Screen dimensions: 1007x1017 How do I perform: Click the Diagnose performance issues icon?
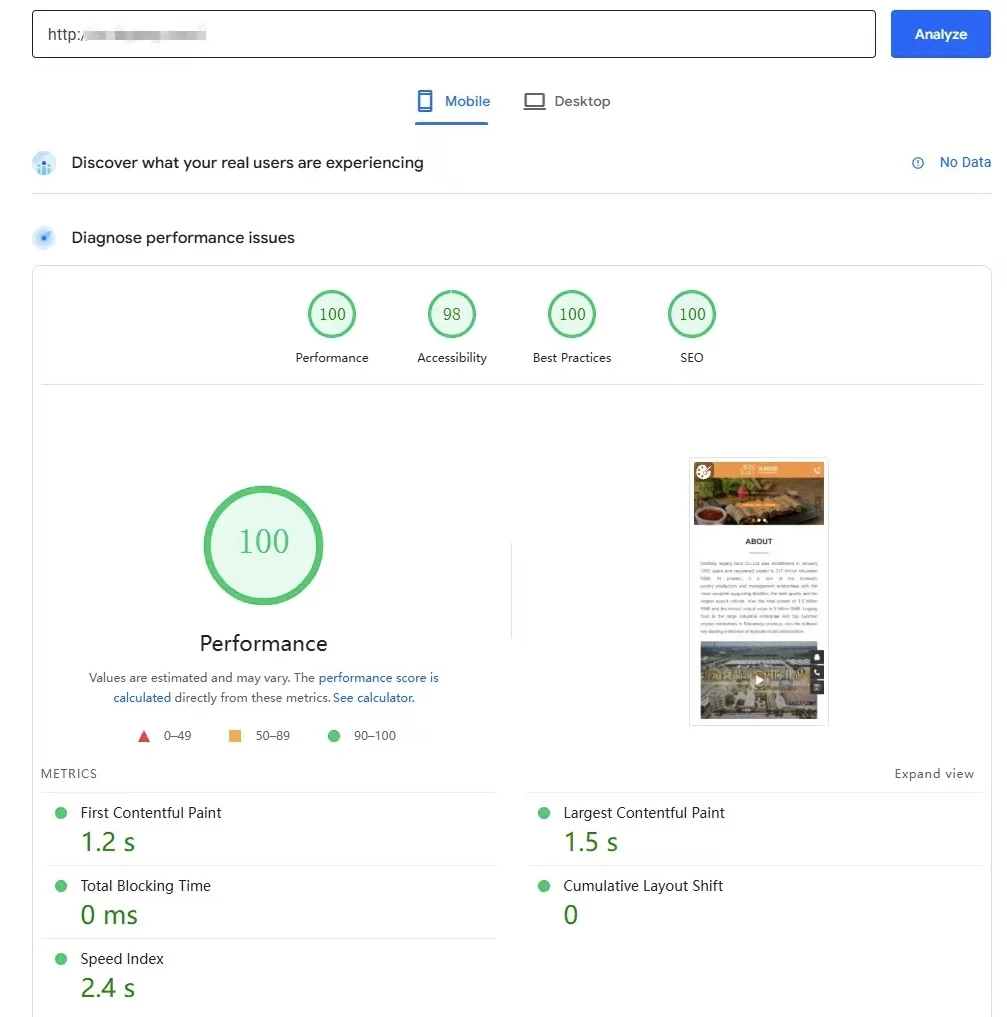tap(44, 238)
